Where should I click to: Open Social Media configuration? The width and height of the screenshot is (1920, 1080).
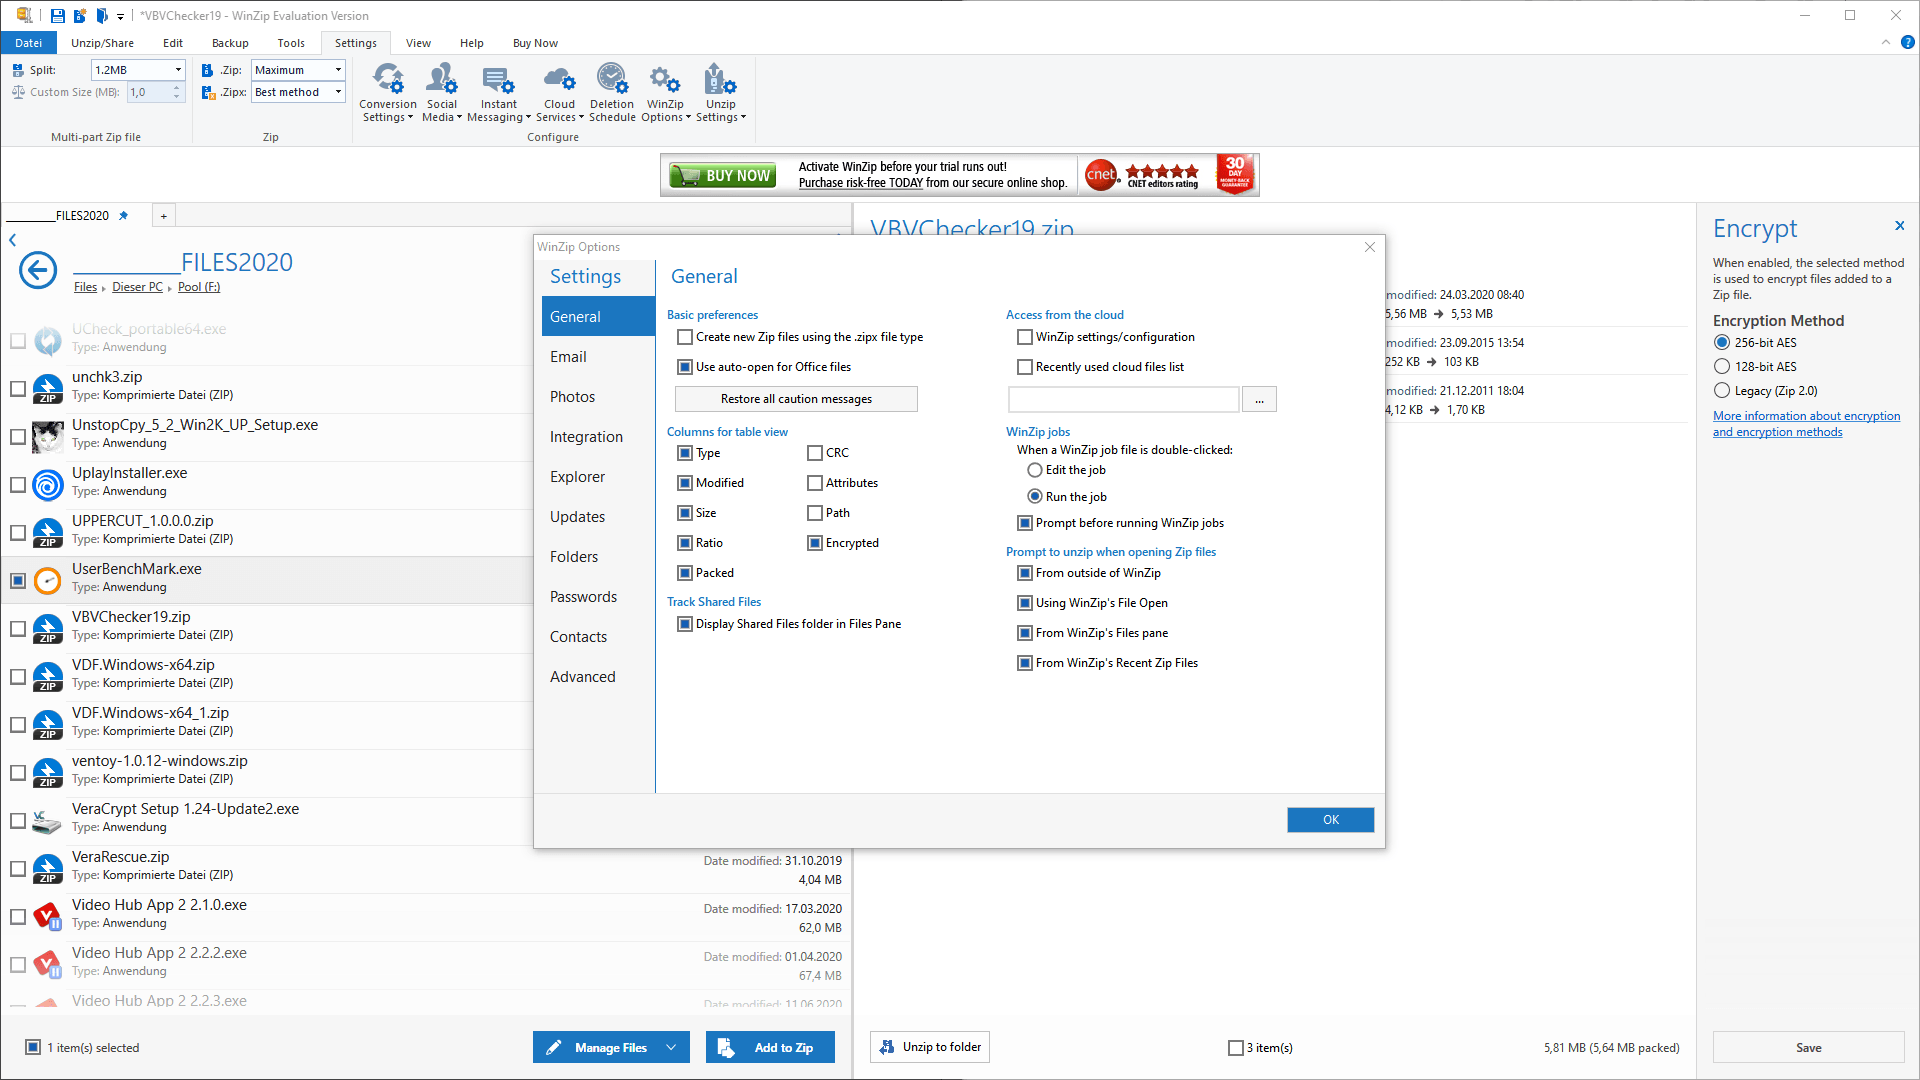point(441,92)
